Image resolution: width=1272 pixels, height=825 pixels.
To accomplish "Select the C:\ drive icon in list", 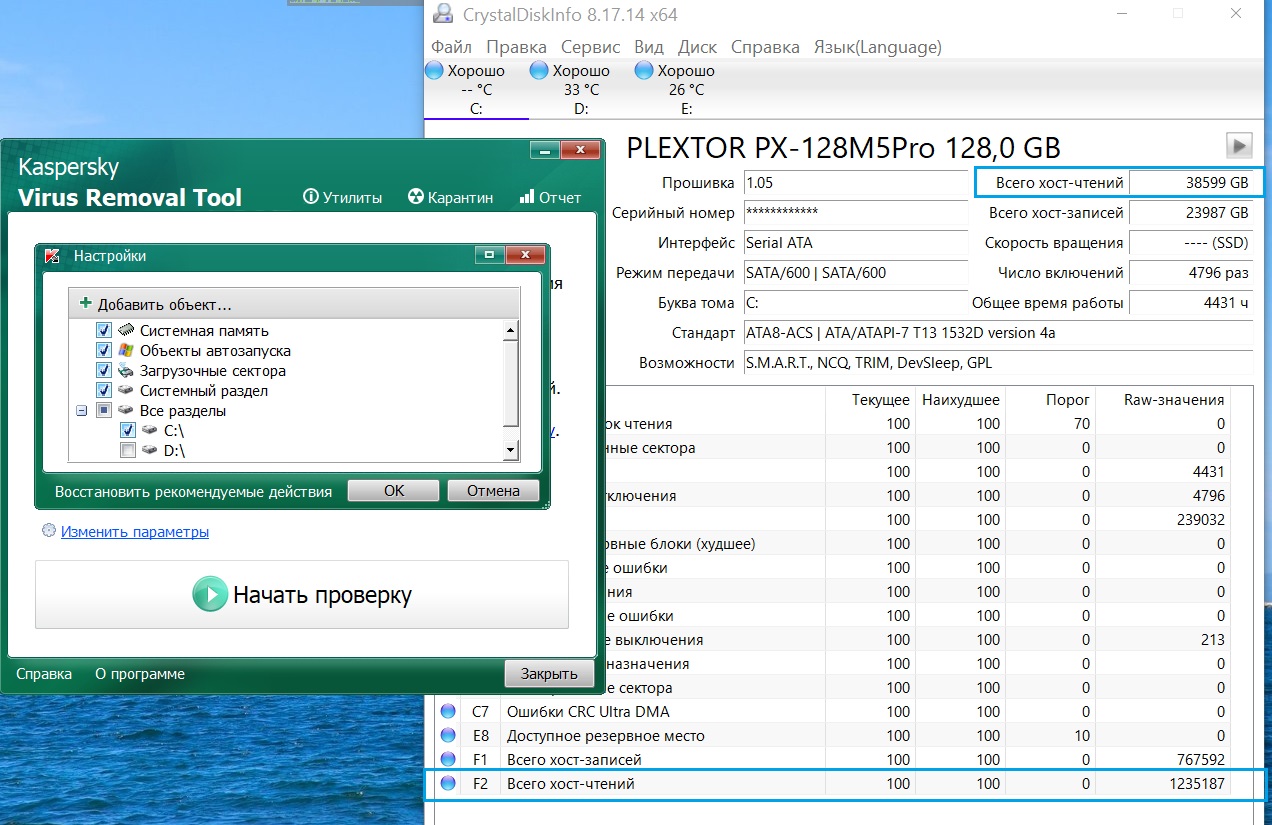I will [x=150, y=430].
